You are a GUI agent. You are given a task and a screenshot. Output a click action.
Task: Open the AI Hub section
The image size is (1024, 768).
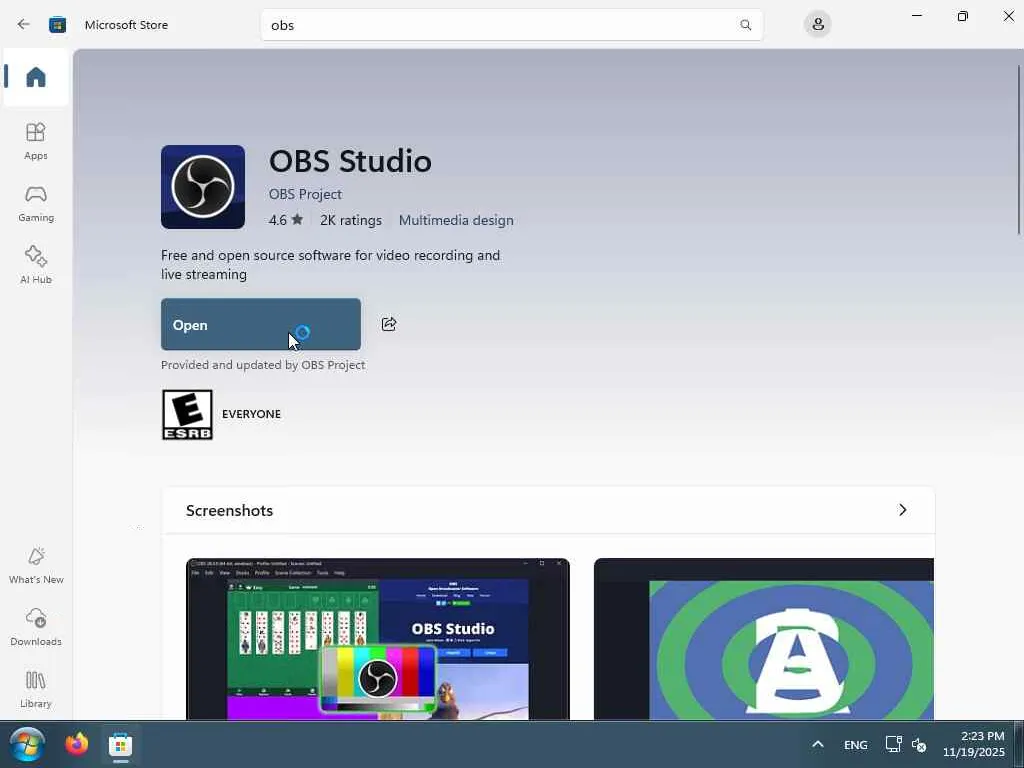click(x=36, y=265)
